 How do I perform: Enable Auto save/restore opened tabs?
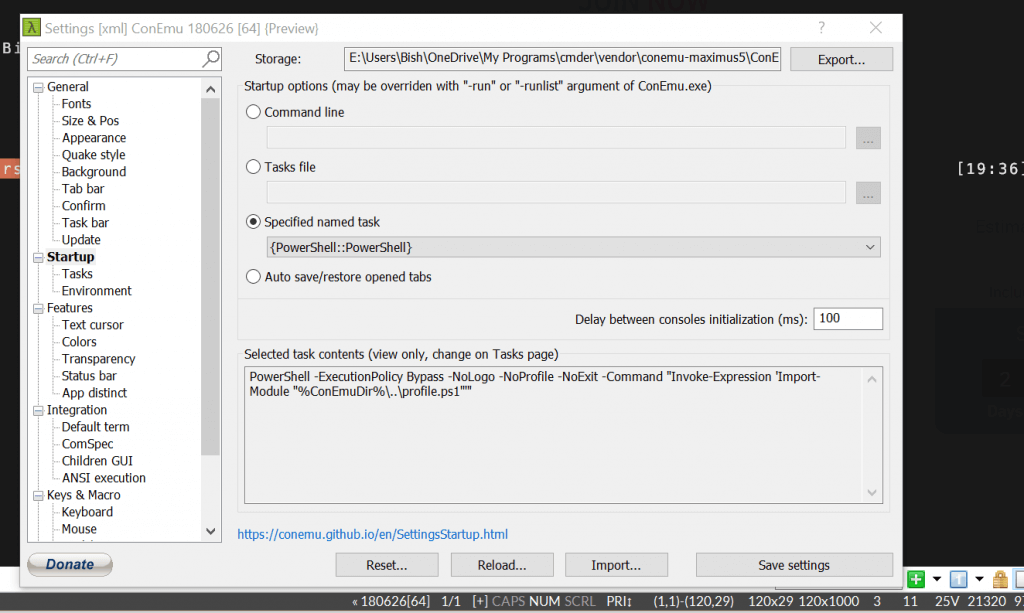coord(253,277)
